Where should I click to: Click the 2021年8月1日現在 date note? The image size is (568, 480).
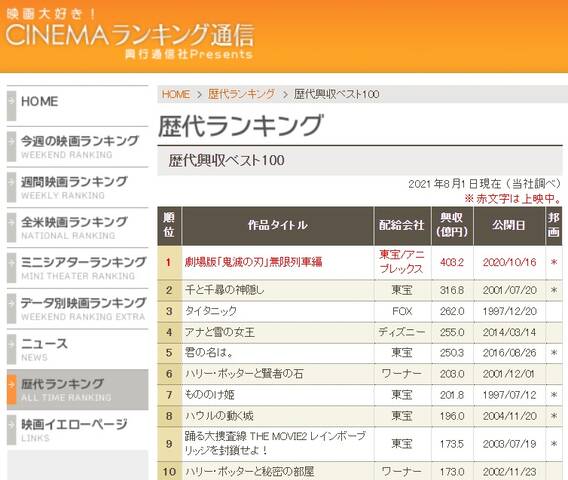pyautogui.click(x=485, y=184)
